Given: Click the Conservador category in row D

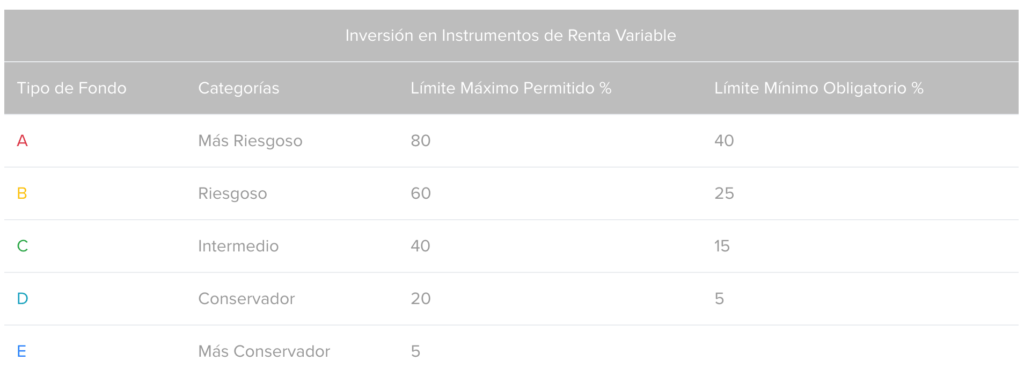Looking at the screenshot, I should [x=247, y=299].
